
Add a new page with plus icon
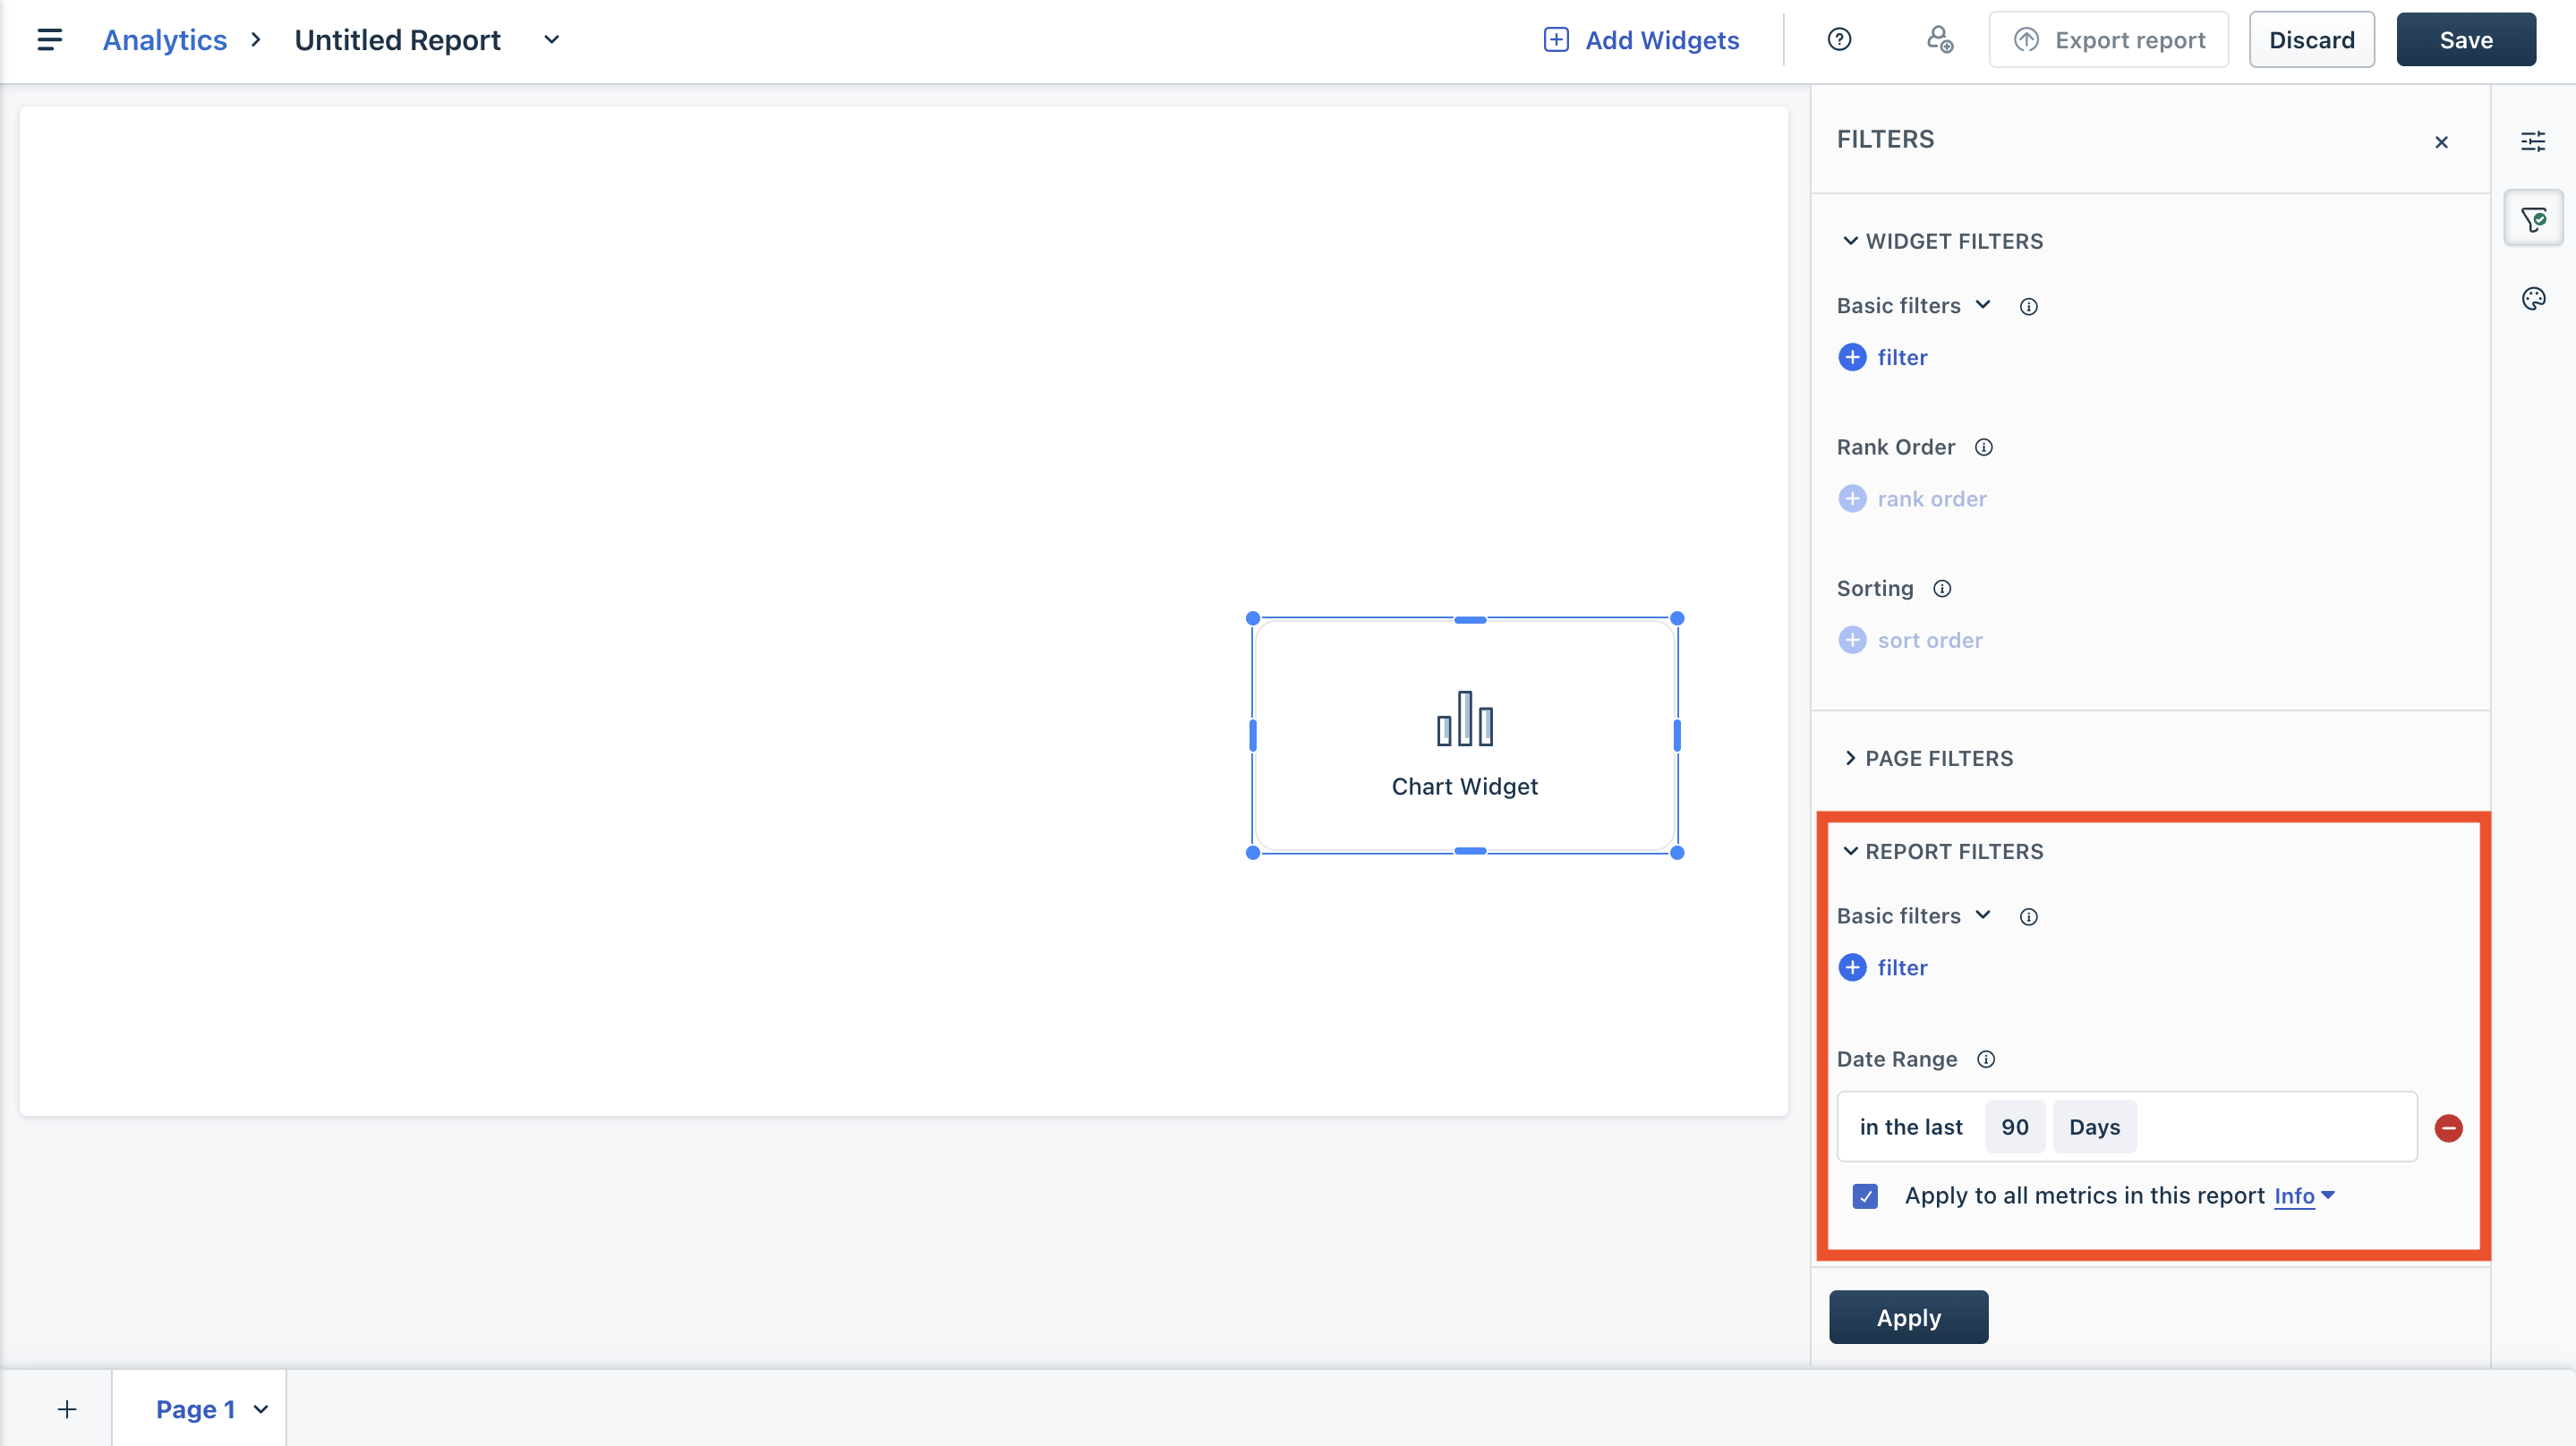[x=67, y=1409]
